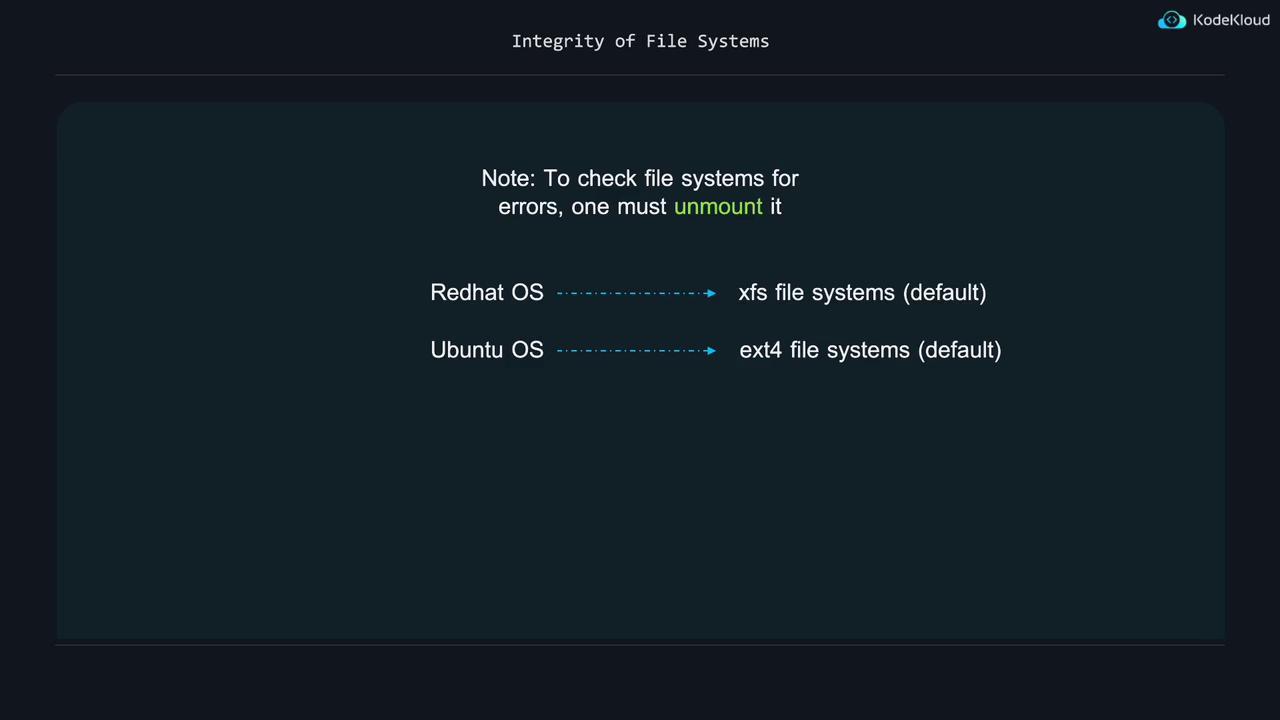Viewport: 1280px width, 720px height.
Task: Click the word xfs
Action: coord(752,293)
